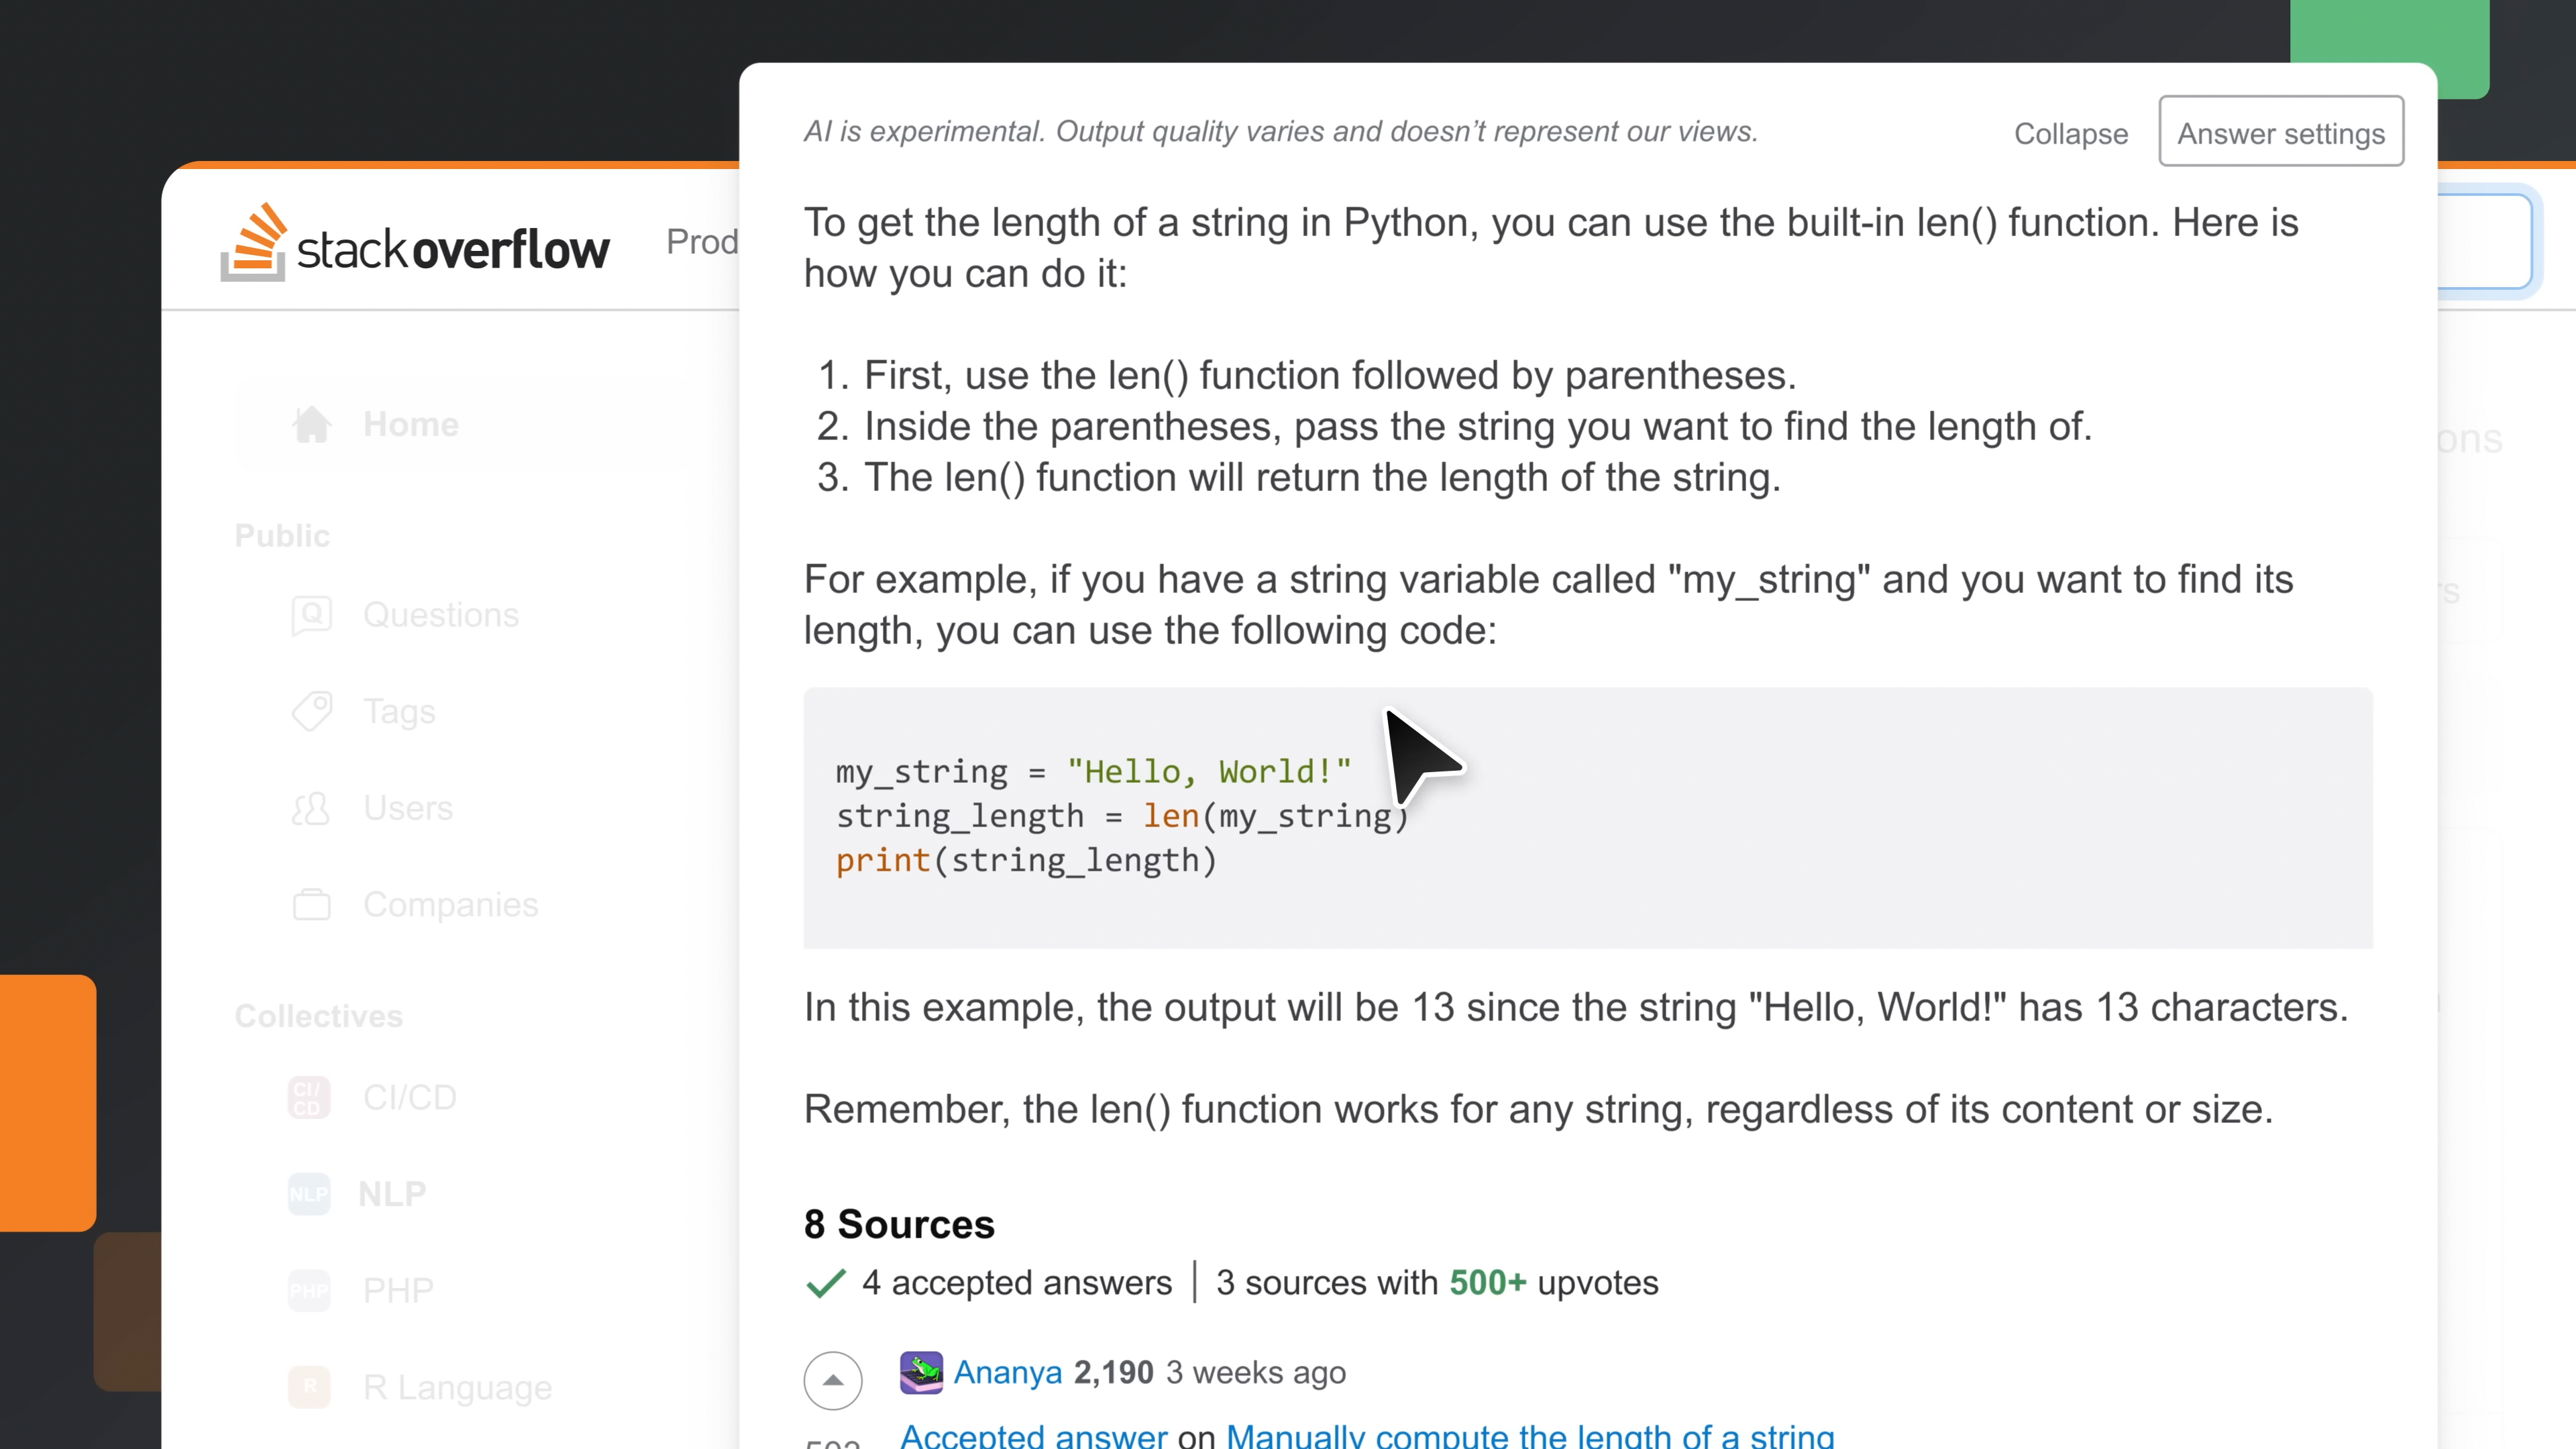Click the accepted answers green checkmark
2576x1449 pixels.
[x=826, y=1283]
